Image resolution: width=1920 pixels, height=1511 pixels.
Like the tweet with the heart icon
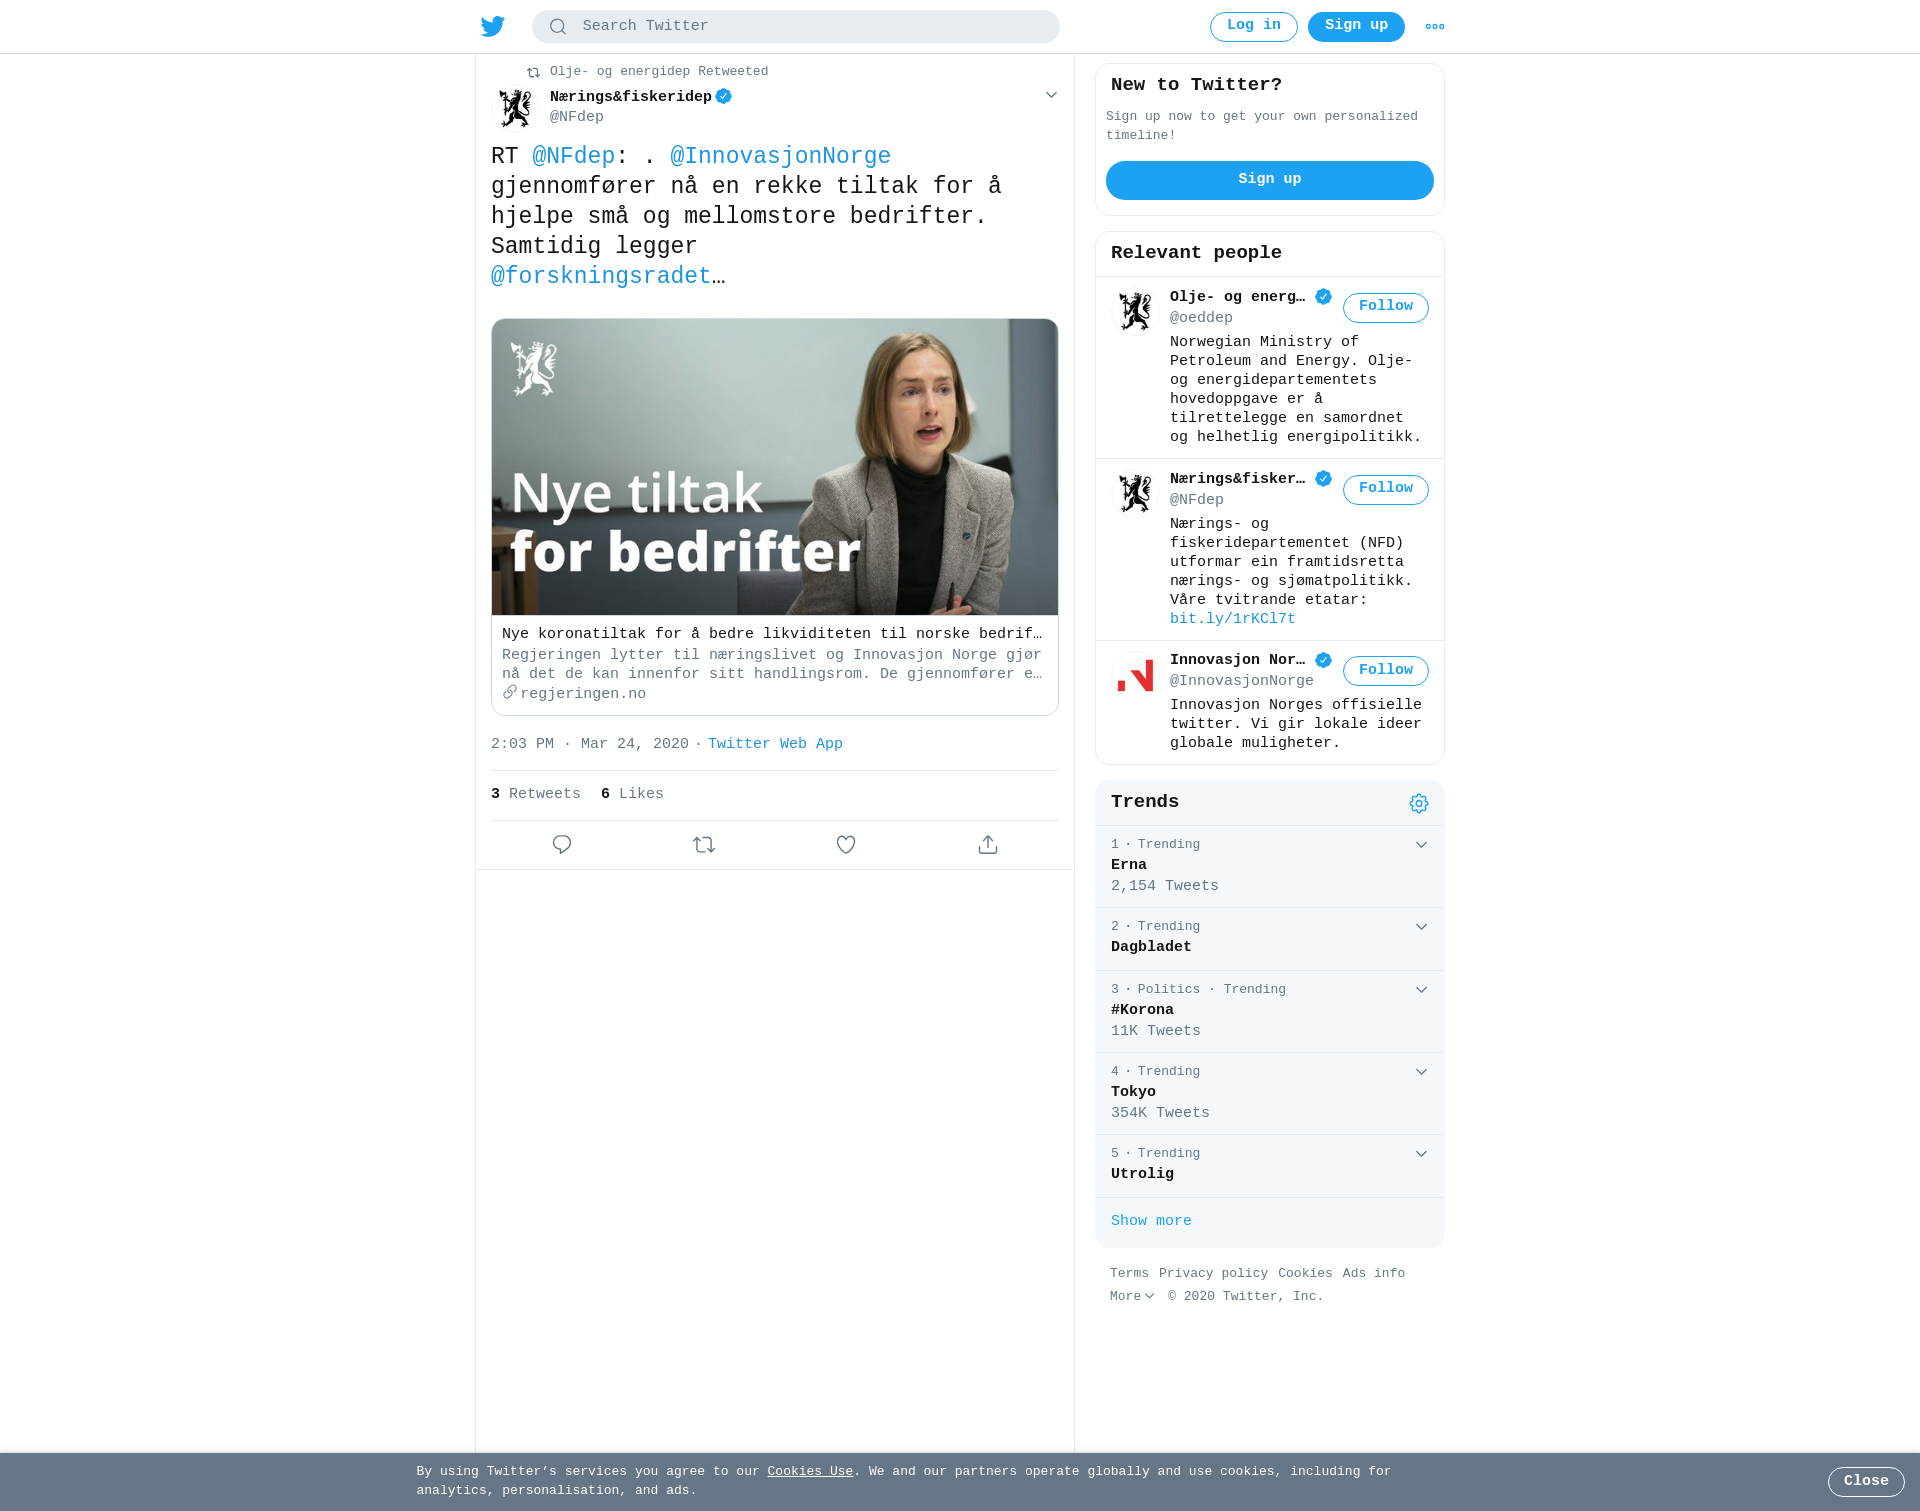(846, 845)
